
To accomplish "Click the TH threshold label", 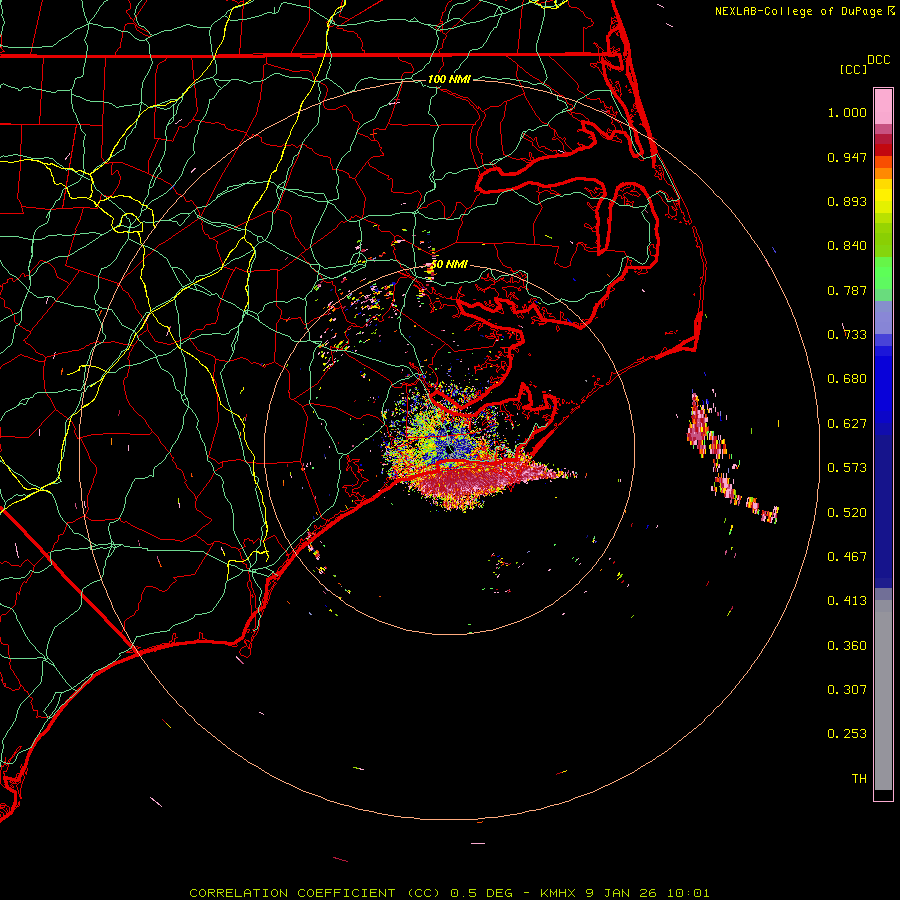I will click(859, 779).
